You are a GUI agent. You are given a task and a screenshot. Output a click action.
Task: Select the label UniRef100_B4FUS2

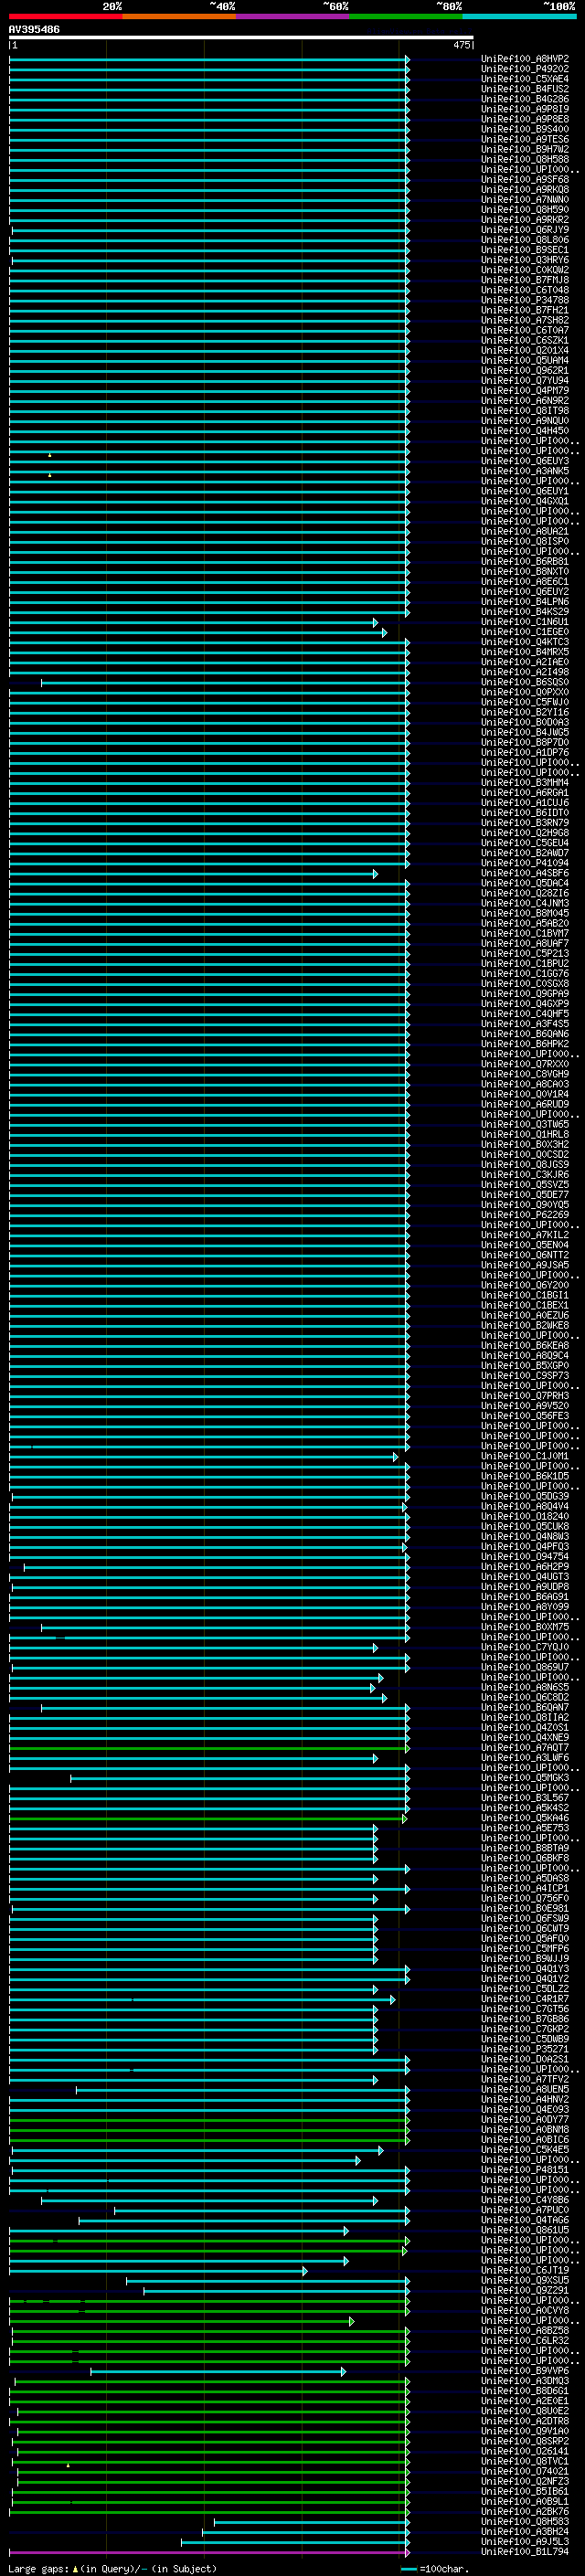(525, 89)
